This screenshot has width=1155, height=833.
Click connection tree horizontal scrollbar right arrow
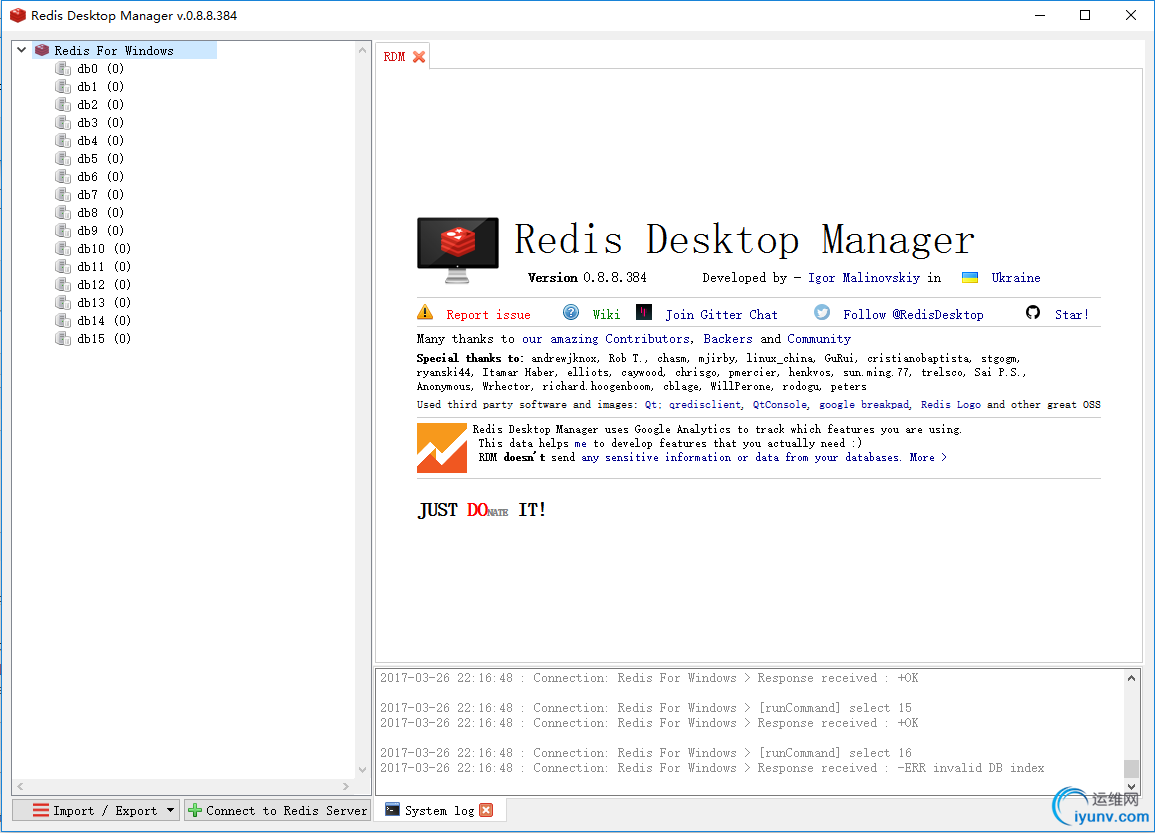[345, 786]
